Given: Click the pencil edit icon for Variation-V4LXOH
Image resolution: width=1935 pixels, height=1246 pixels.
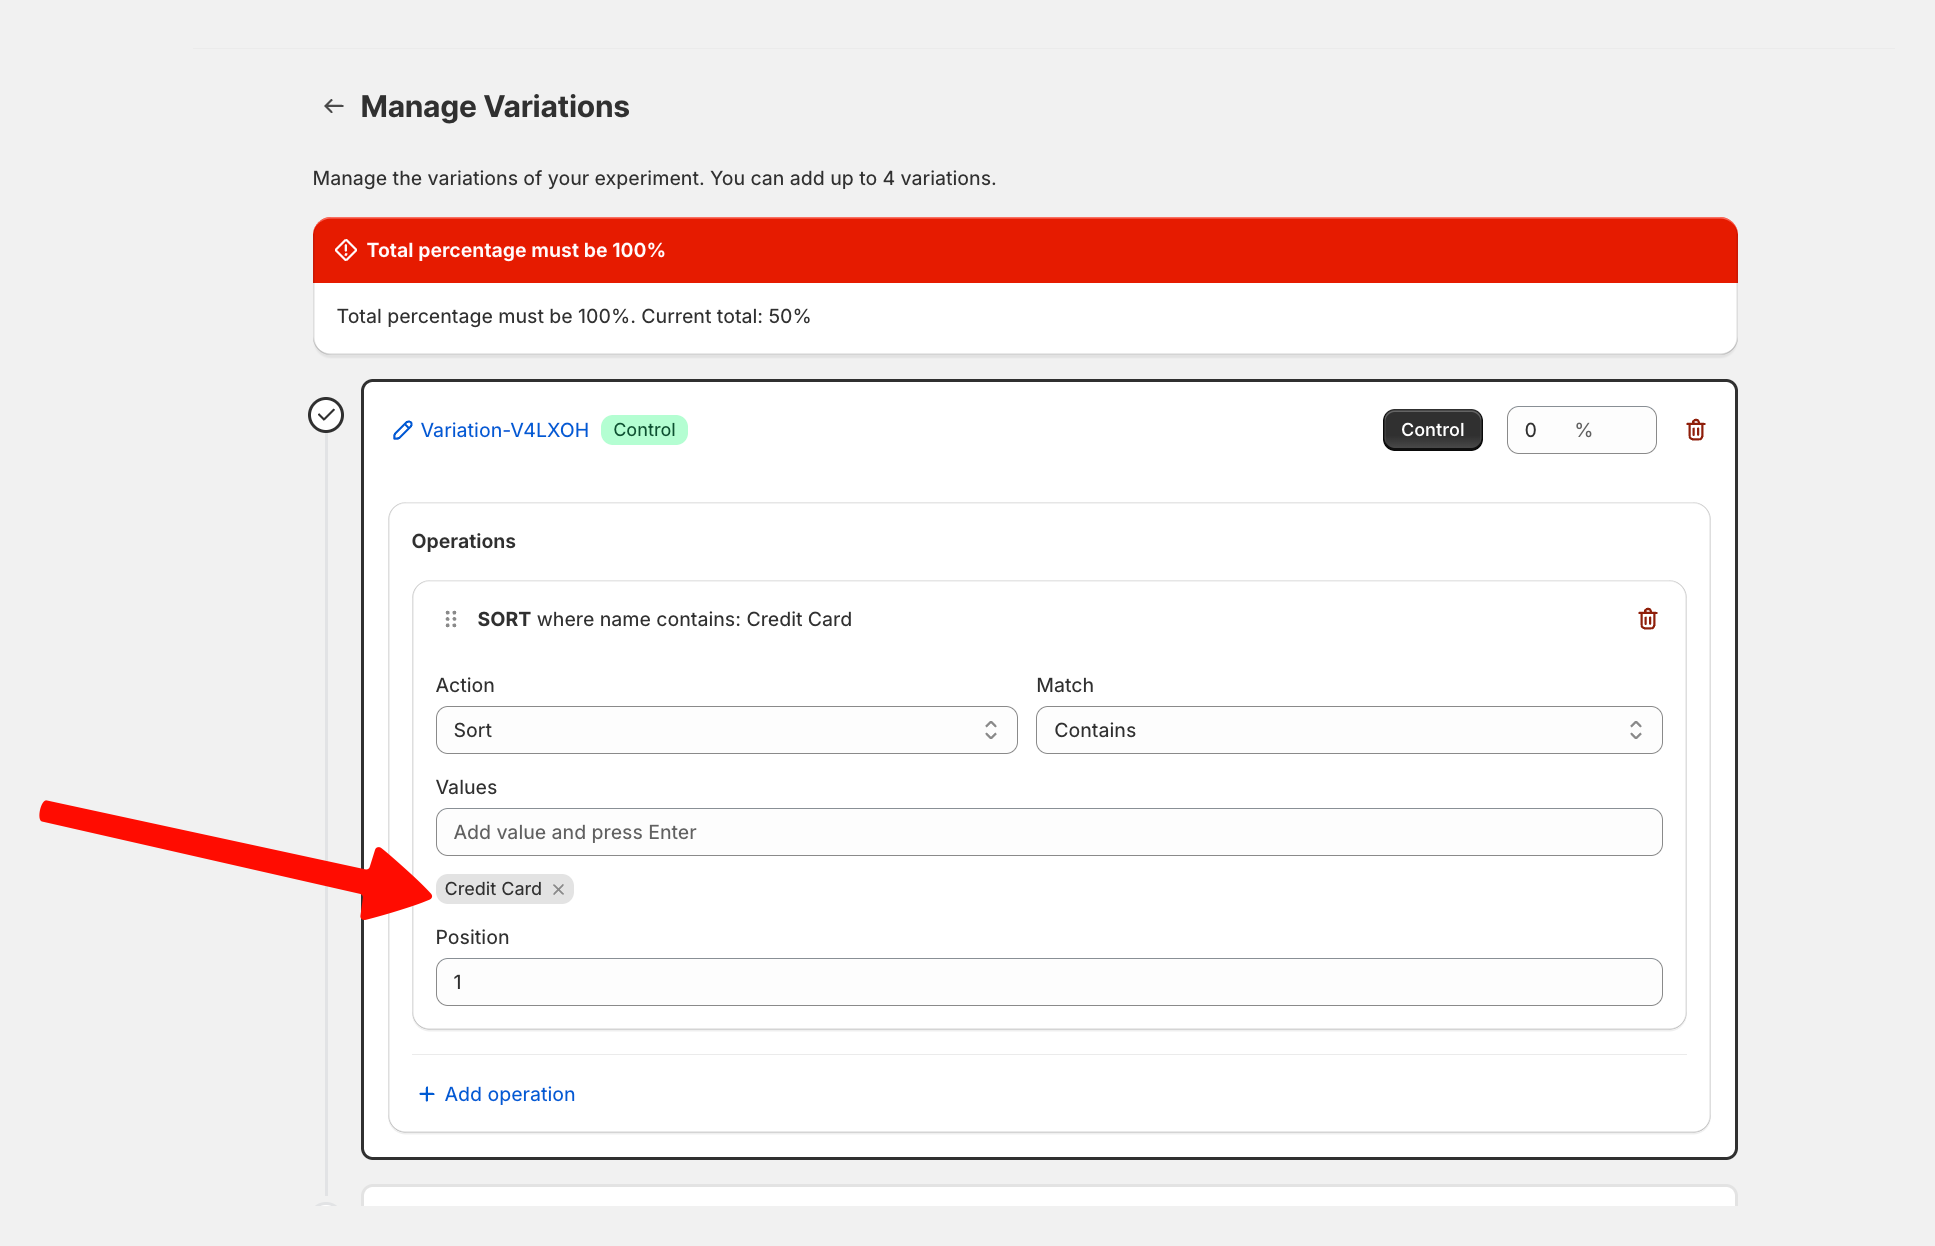Looking at the screenshot, I should tap(402, 430).
